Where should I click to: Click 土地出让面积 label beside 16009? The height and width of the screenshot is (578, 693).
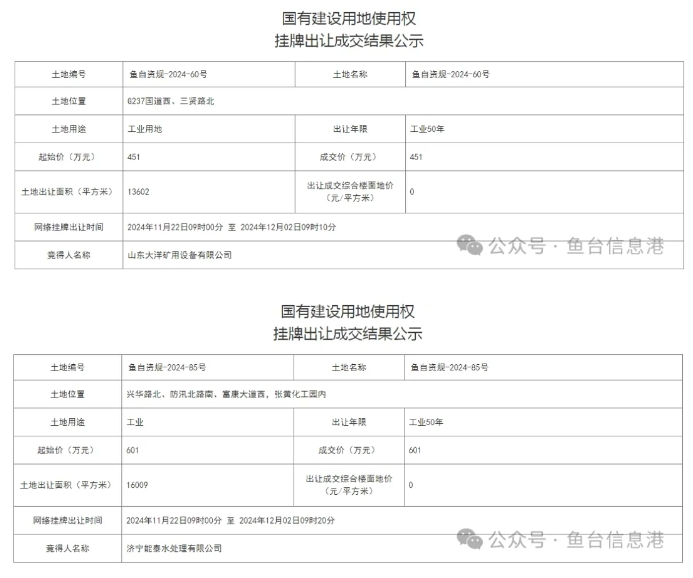66,485
